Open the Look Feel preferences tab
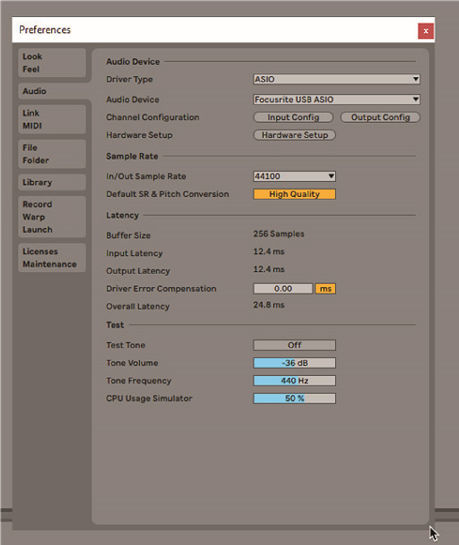 [x=52, y=63]
